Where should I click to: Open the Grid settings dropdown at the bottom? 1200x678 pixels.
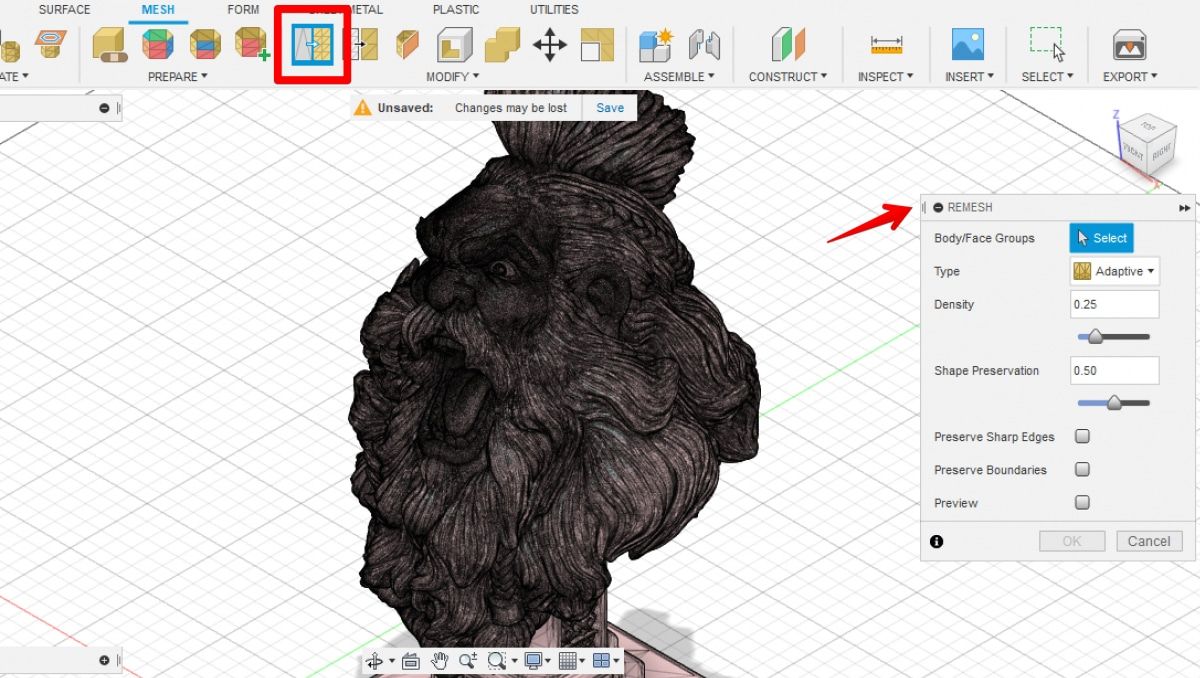tap(570, 660)
